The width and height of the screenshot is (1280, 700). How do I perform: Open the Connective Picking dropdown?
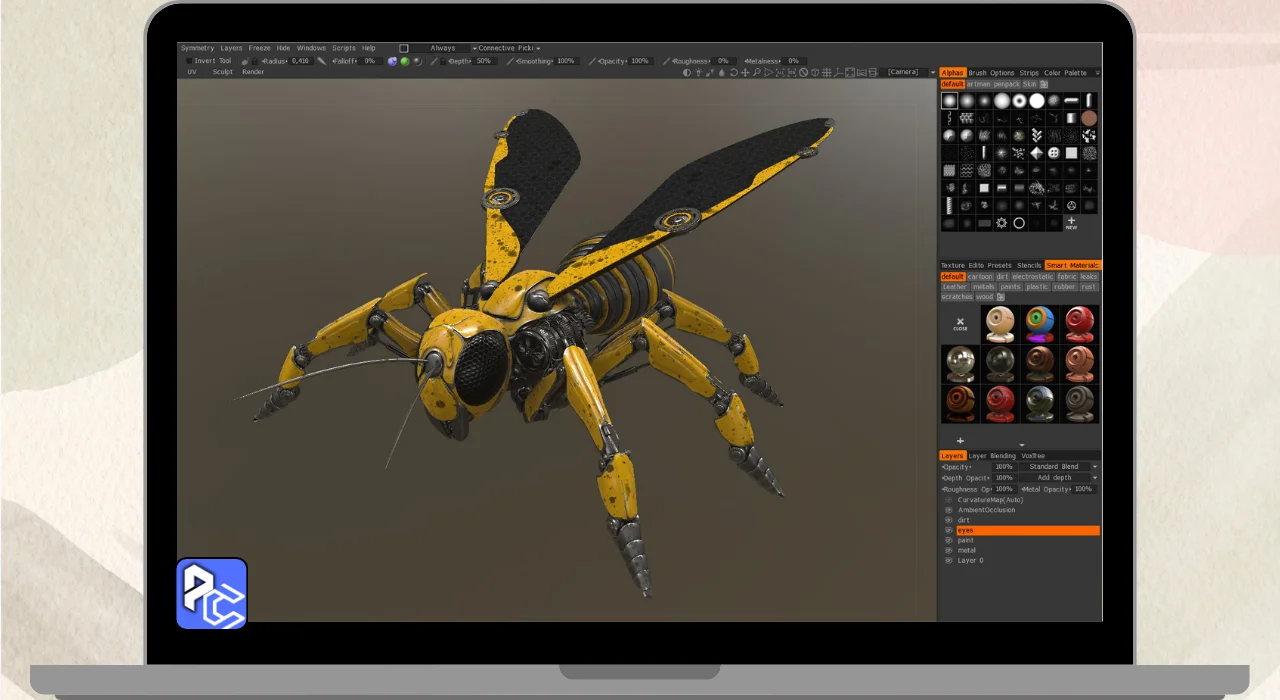tap(508, 48)
